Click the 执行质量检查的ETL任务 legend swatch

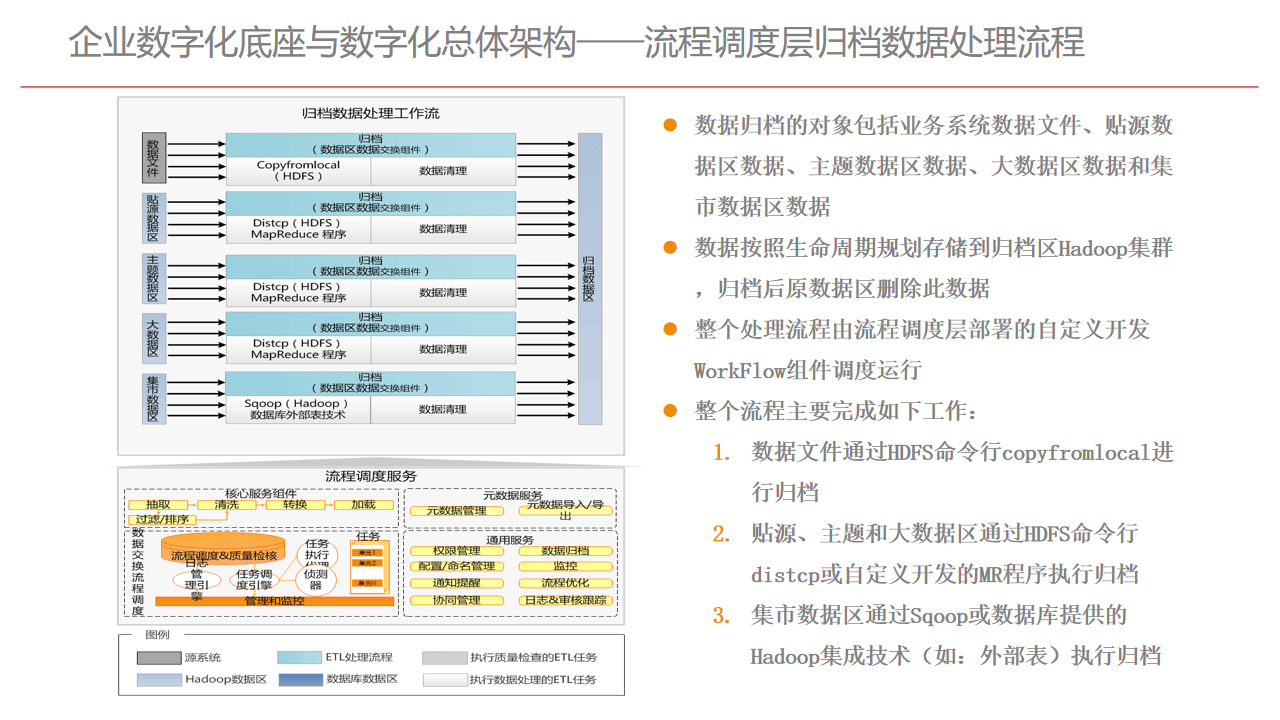tap(444, 657)
